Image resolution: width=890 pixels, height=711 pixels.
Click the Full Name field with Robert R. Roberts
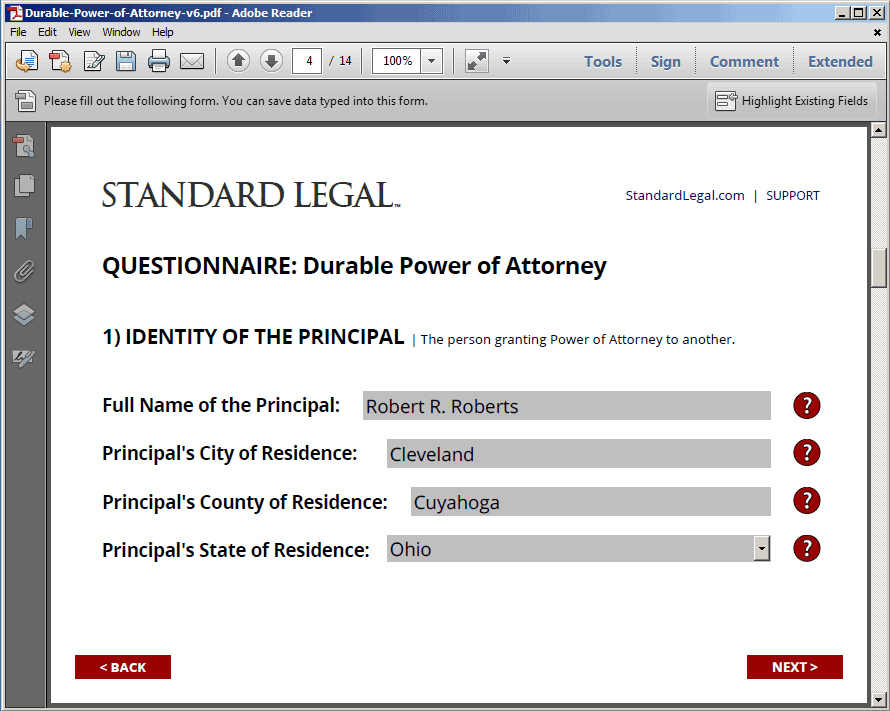coord(566,406)
